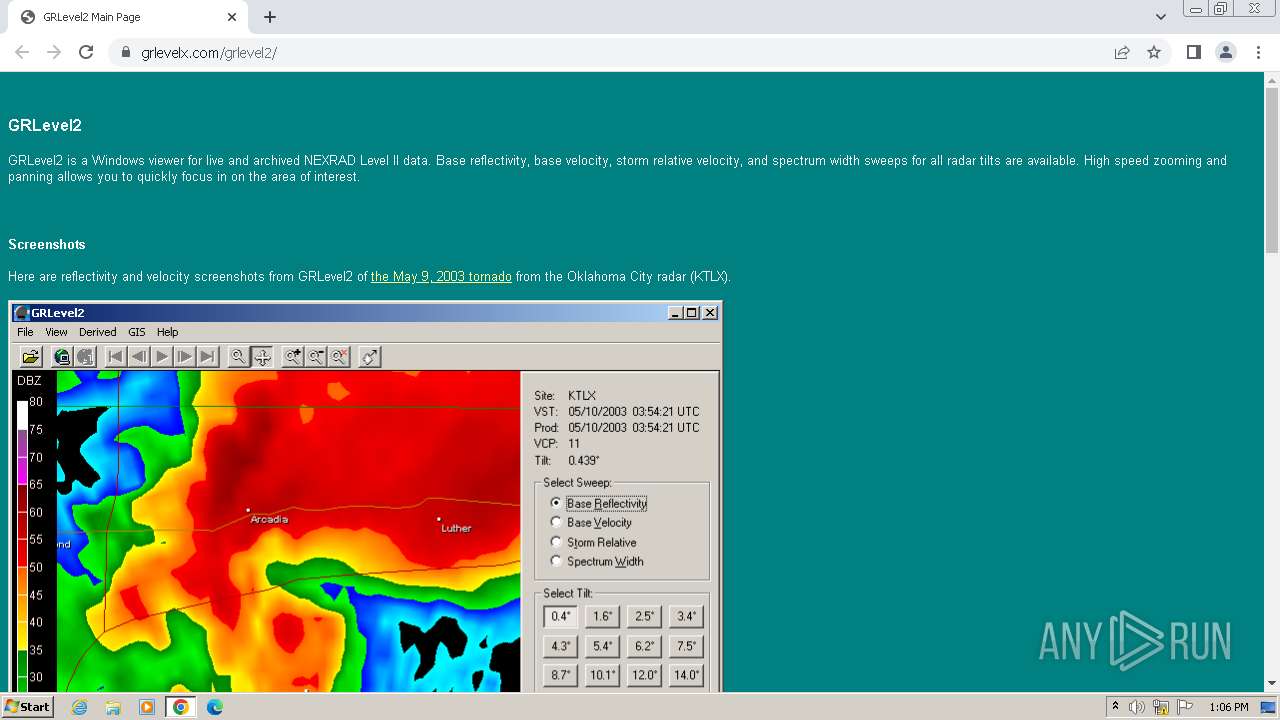Select the 6.2° tilt button

click(x=644, y=646)
